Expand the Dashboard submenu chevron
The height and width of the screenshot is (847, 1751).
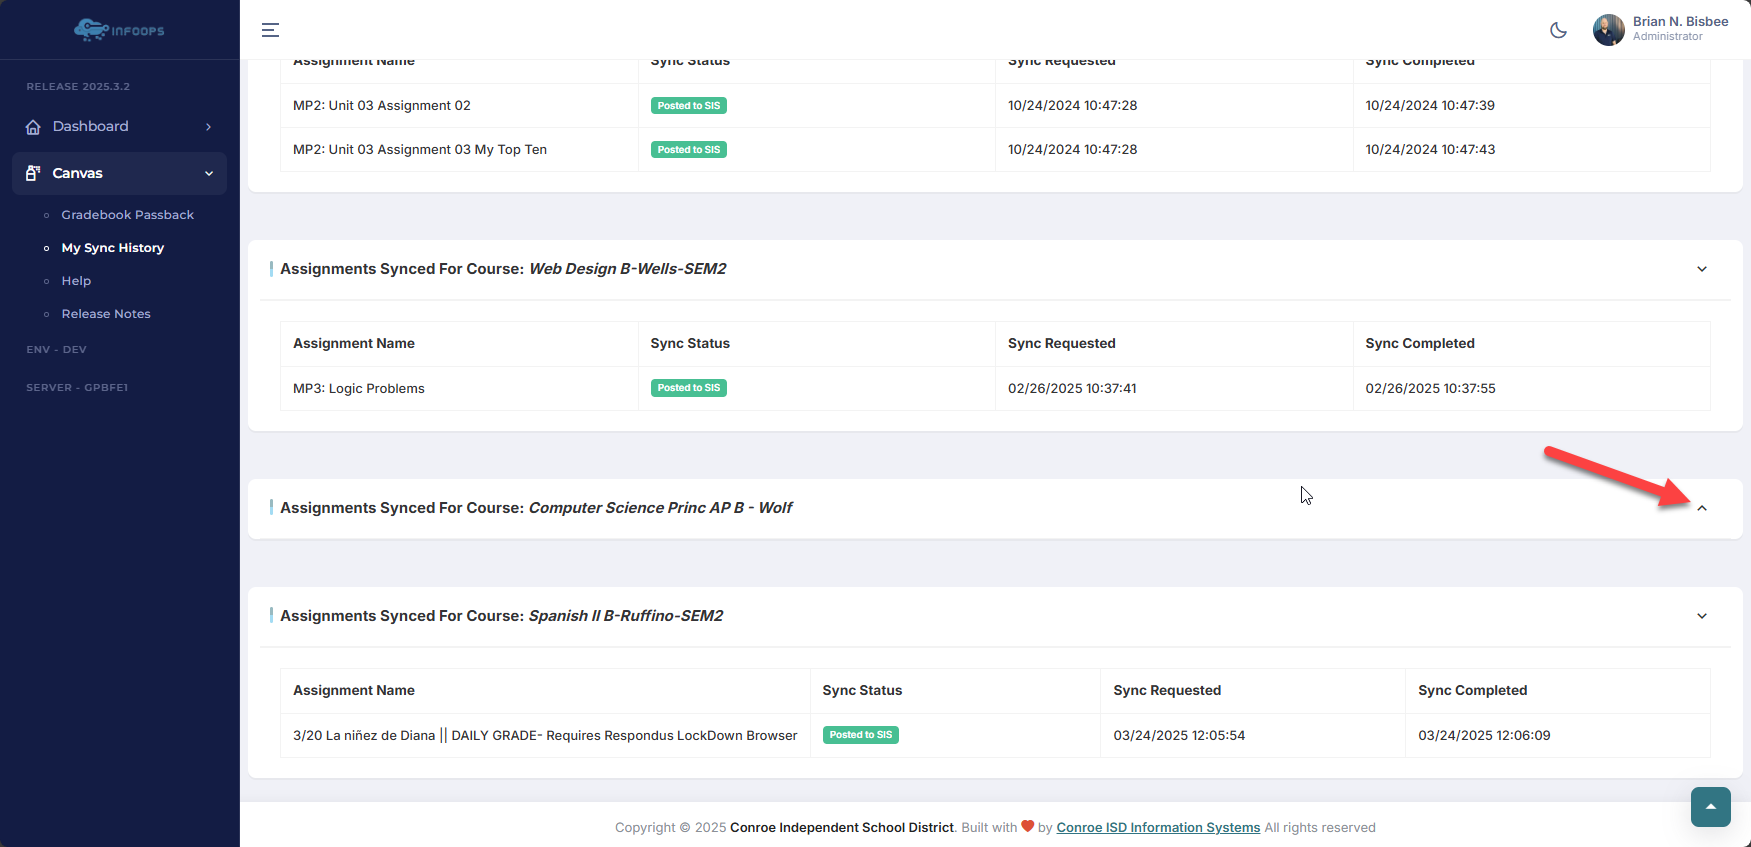(x=208, y=127)
